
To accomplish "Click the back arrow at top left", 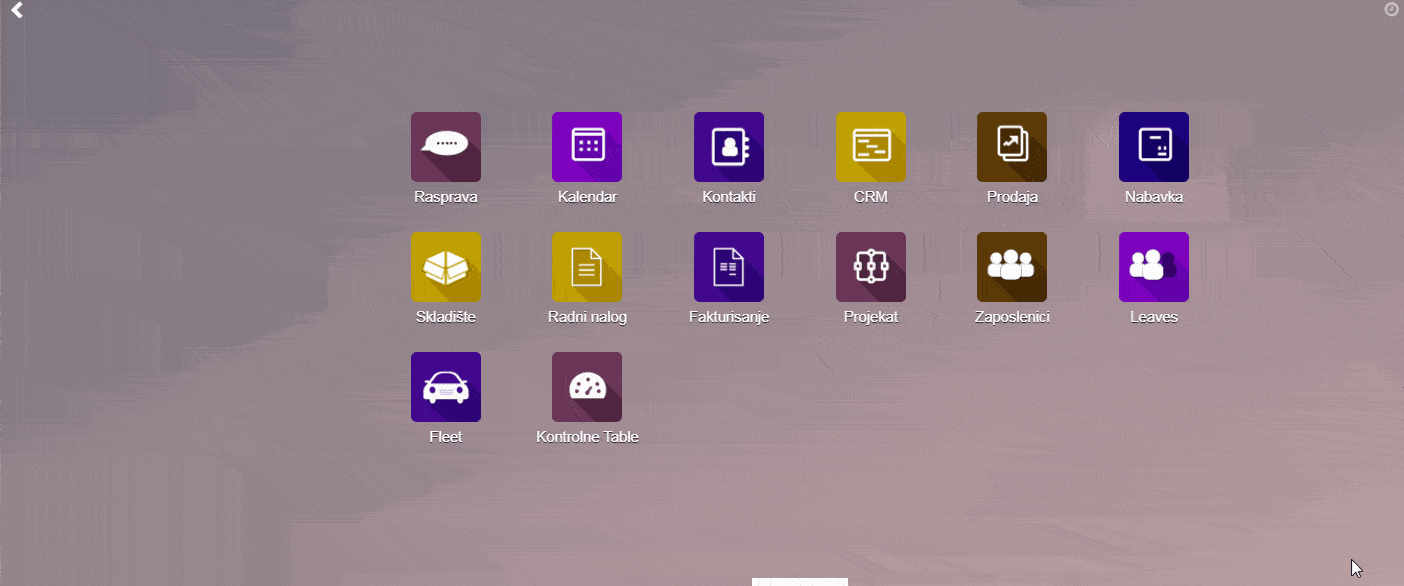I will tap(17, 10).
